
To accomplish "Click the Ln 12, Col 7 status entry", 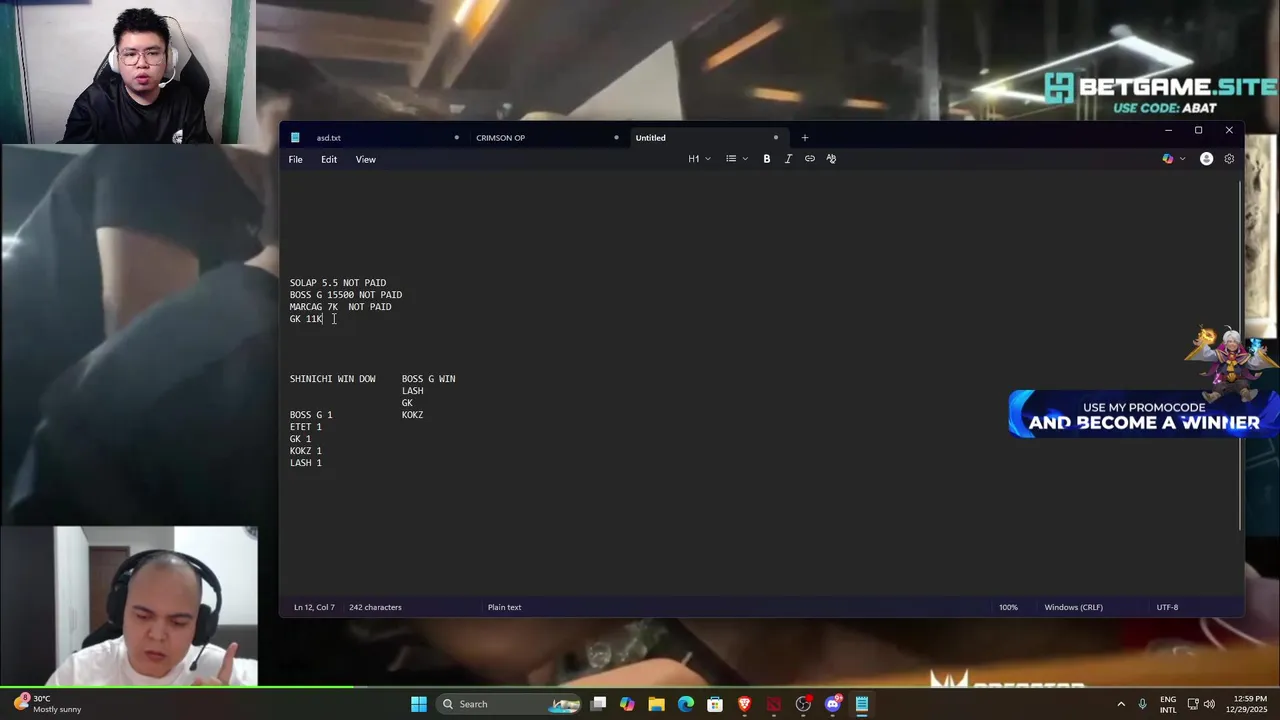I will point(314,607).
